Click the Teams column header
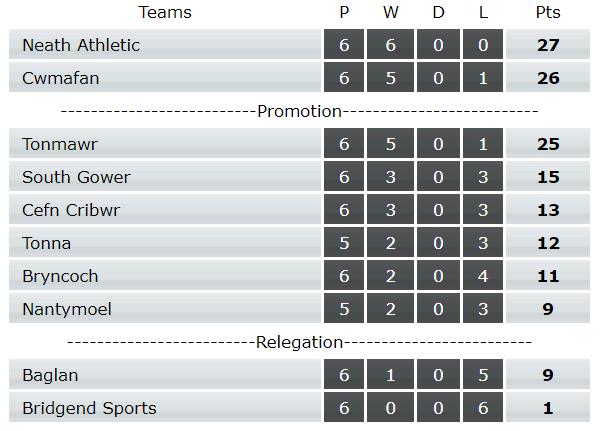 coord(165,12)
